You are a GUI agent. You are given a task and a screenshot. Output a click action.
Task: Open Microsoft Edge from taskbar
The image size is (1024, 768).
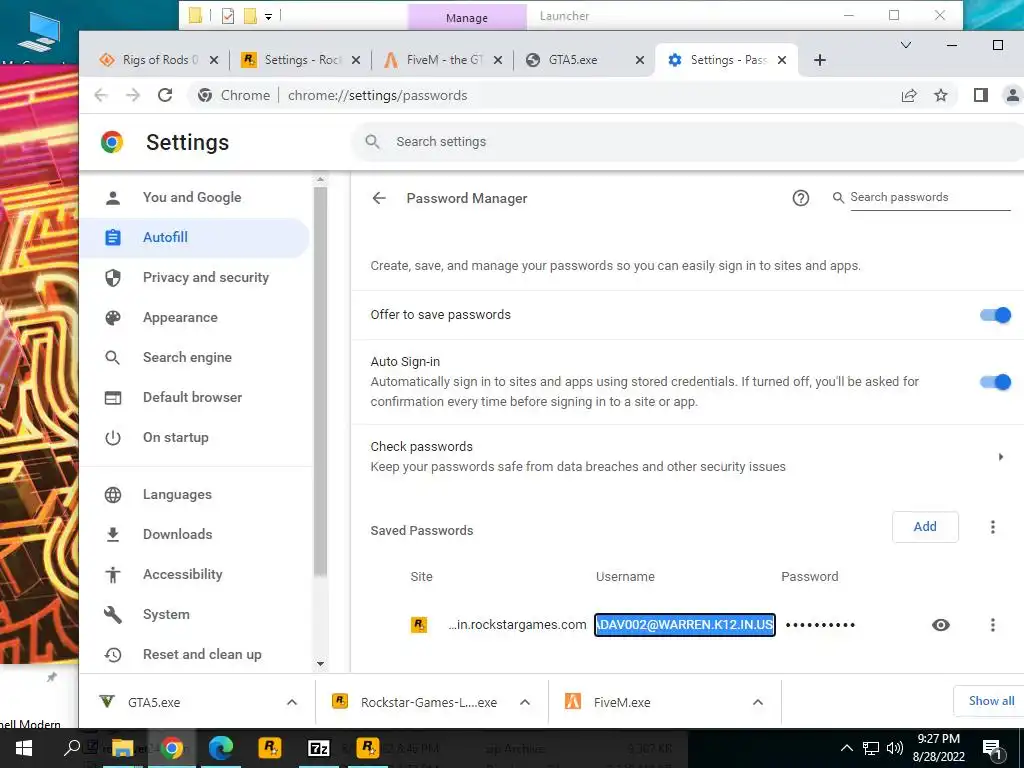(221, 748)
